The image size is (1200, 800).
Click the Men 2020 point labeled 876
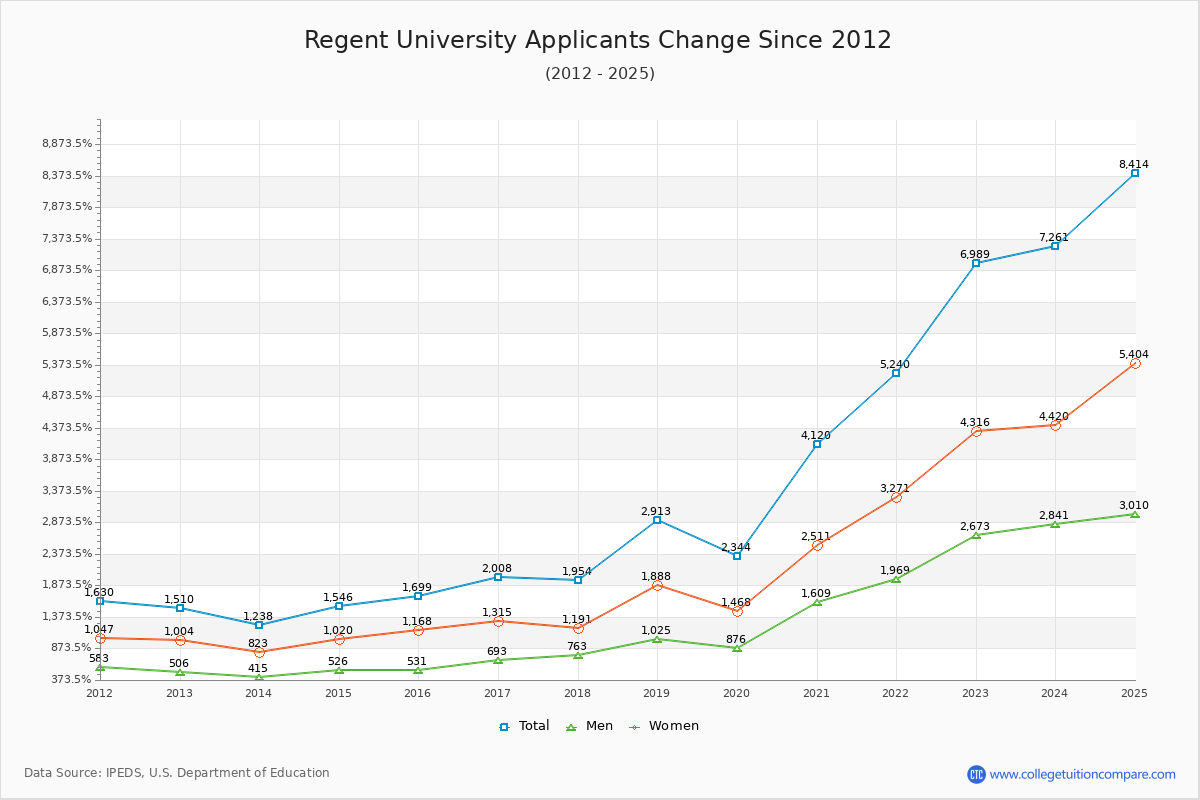737,648
